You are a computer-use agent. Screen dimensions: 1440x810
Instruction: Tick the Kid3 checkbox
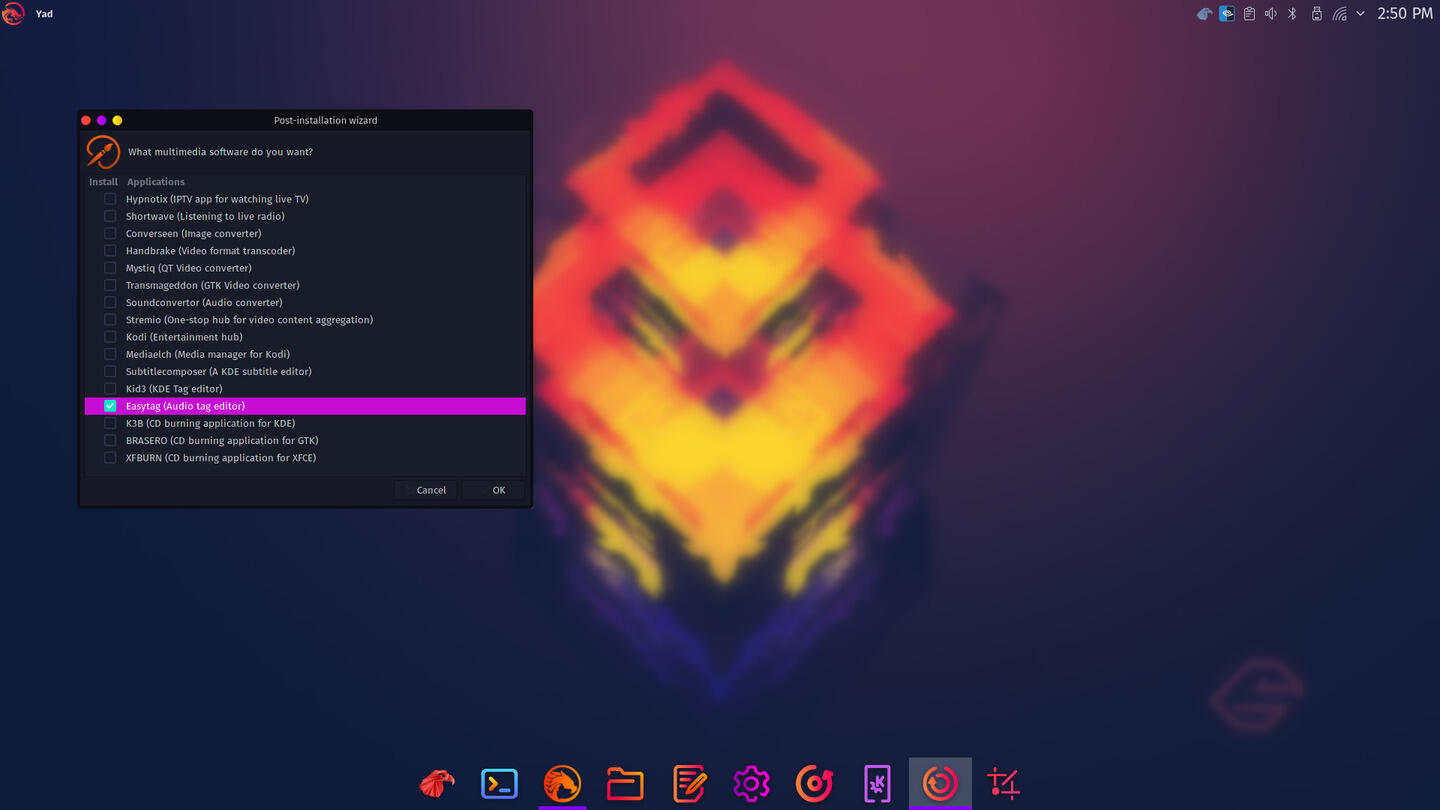pyautogui.click(x=110, y=389)
